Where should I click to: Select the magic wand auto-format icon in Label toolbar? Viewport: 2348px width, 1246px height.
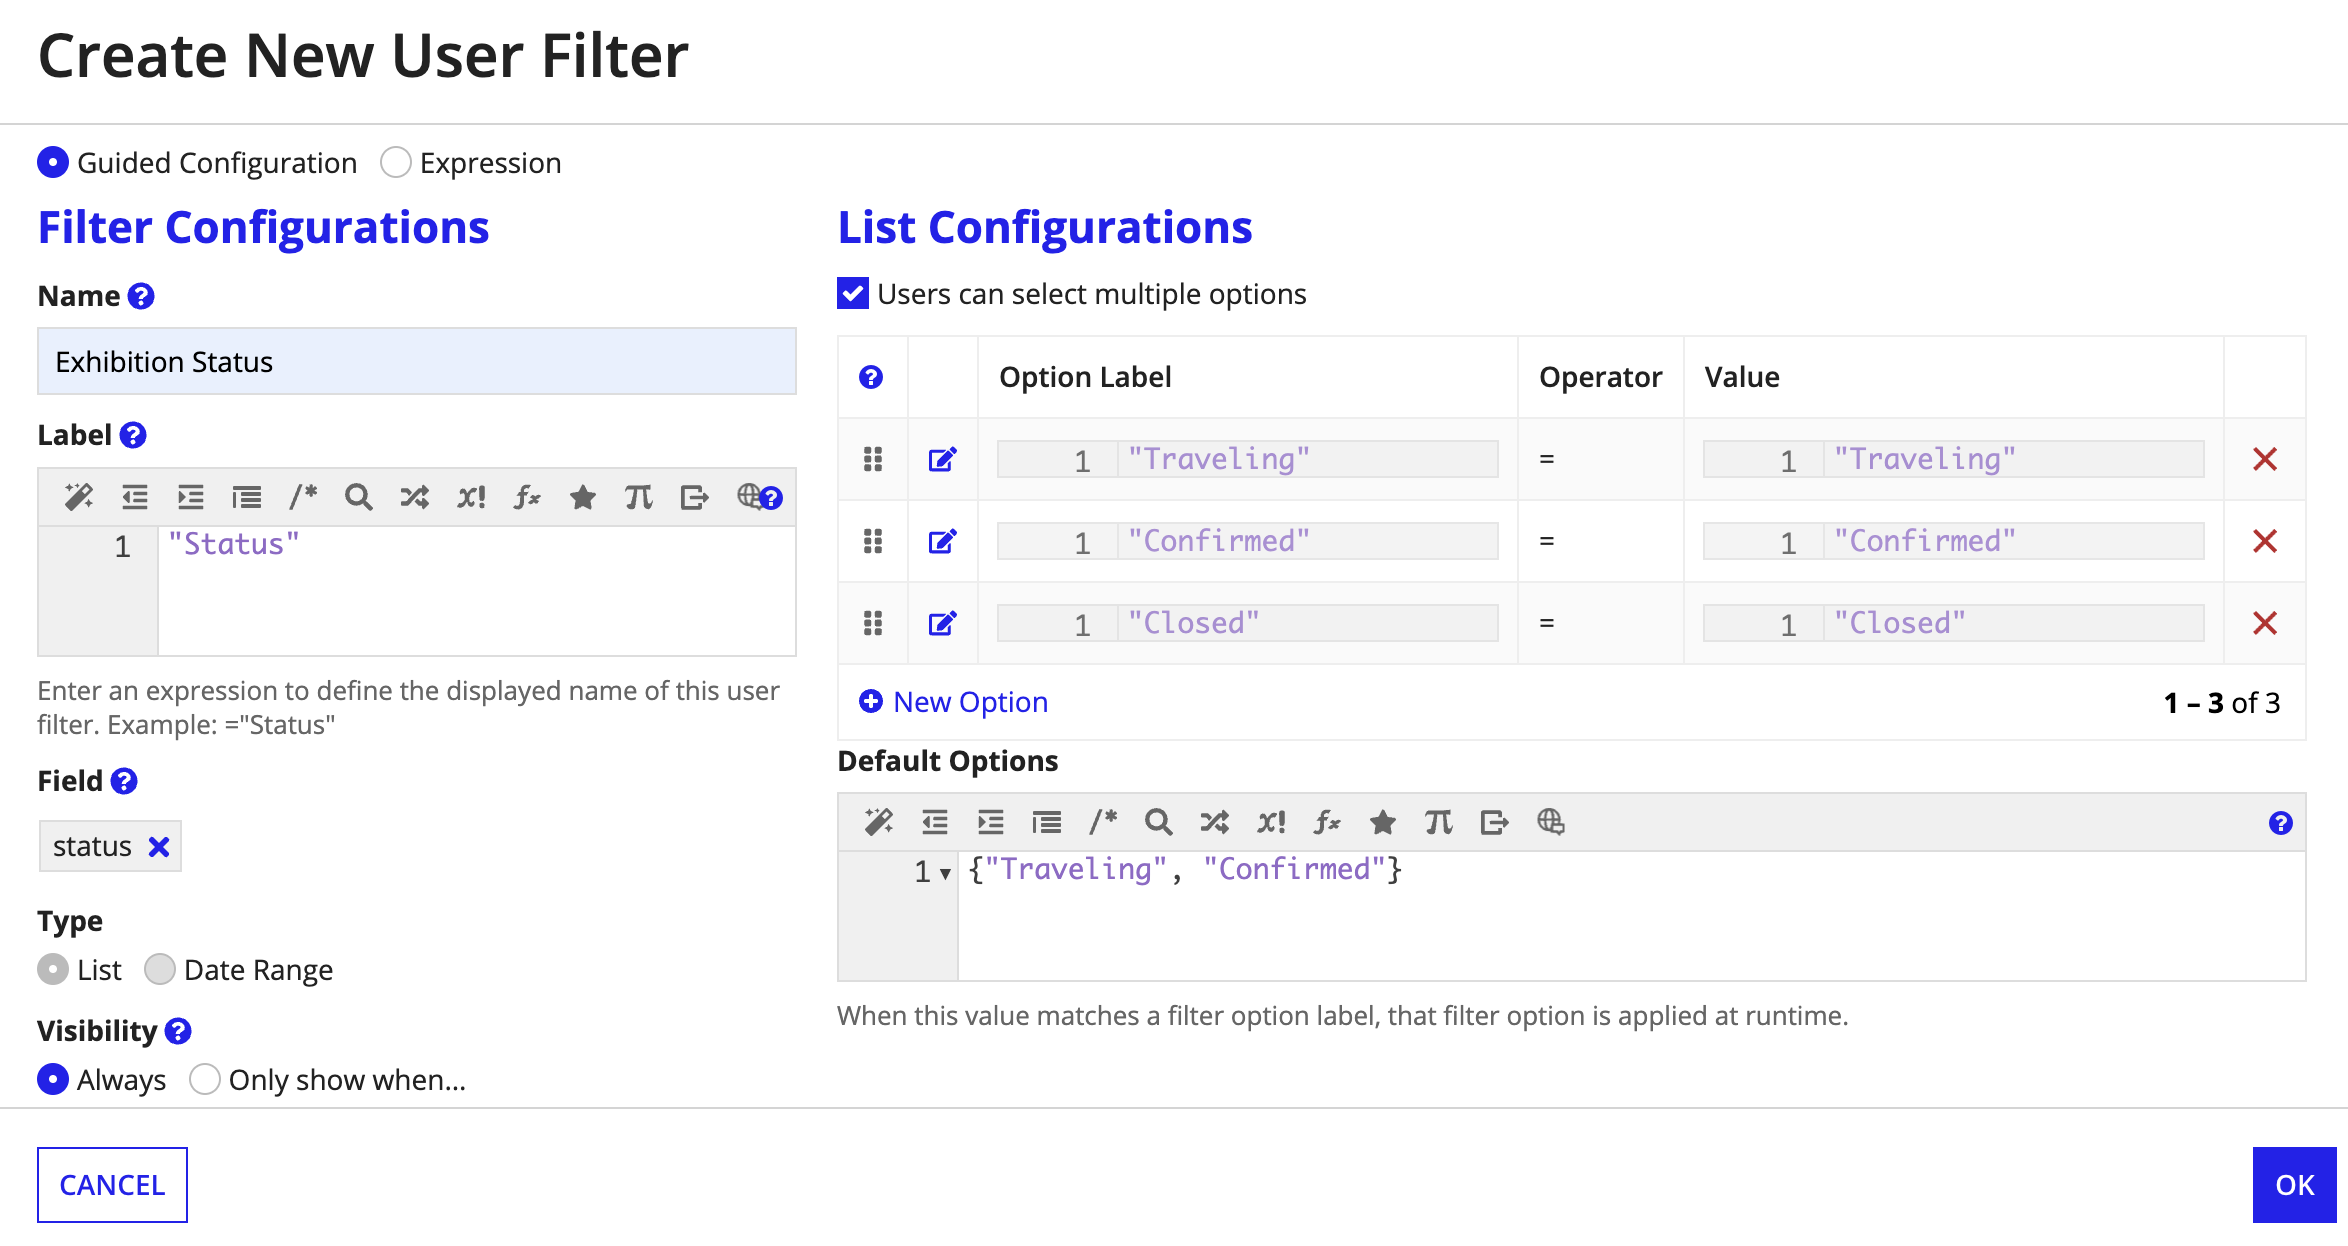79,497
